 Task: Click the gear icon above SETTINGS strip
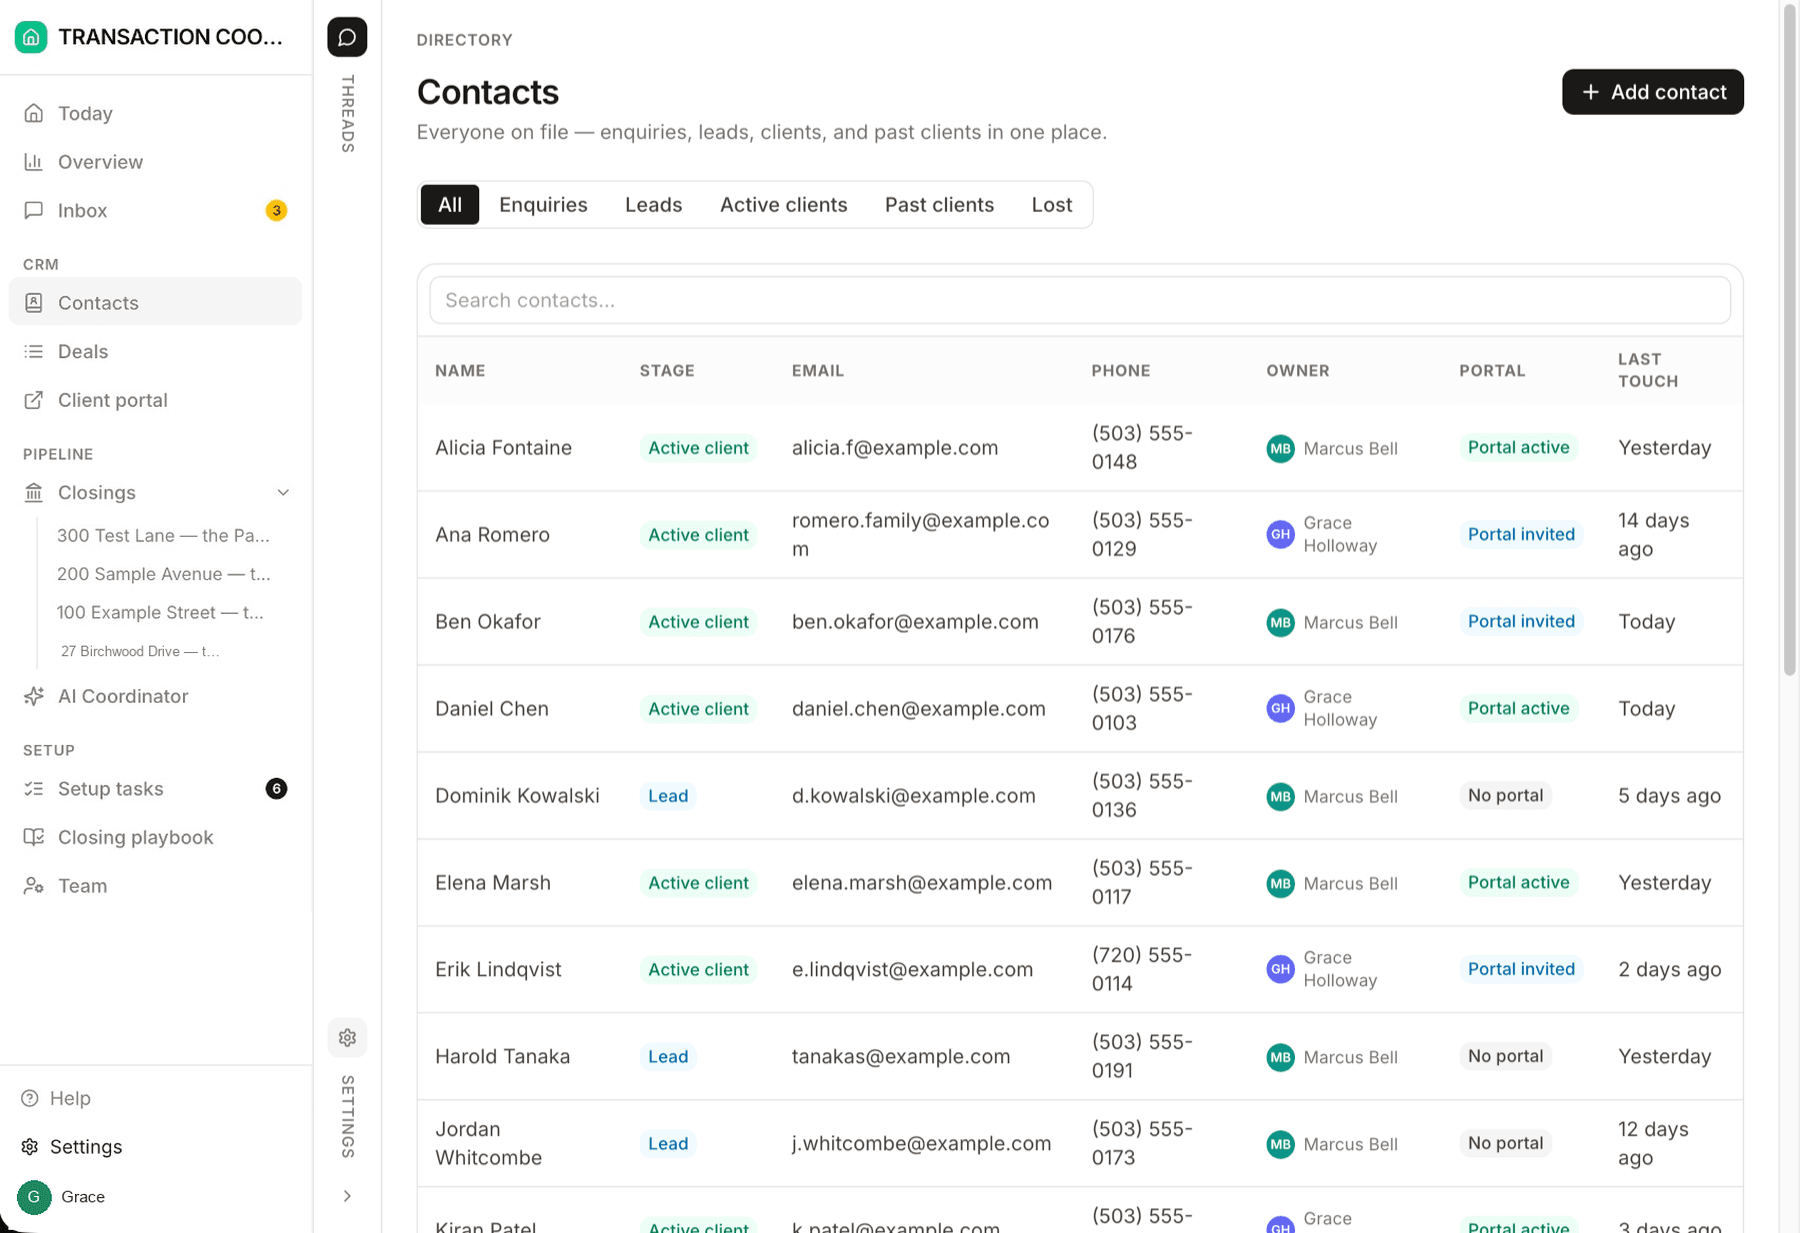tap(347, 1037)
